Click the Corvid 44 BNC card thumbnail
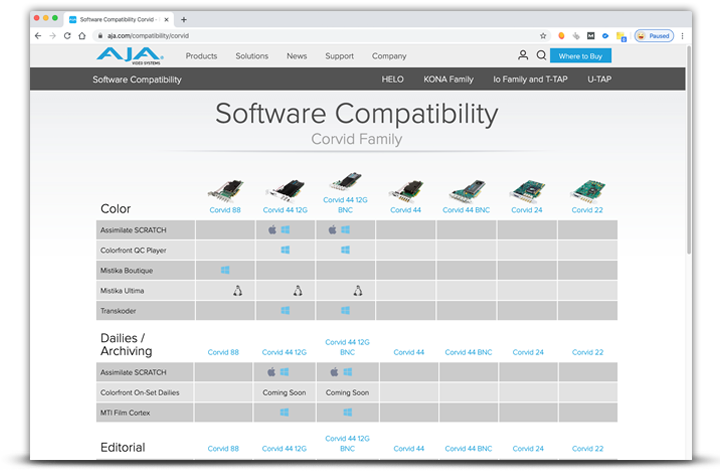This screenshot has height=475, width=720. point(467,190)
